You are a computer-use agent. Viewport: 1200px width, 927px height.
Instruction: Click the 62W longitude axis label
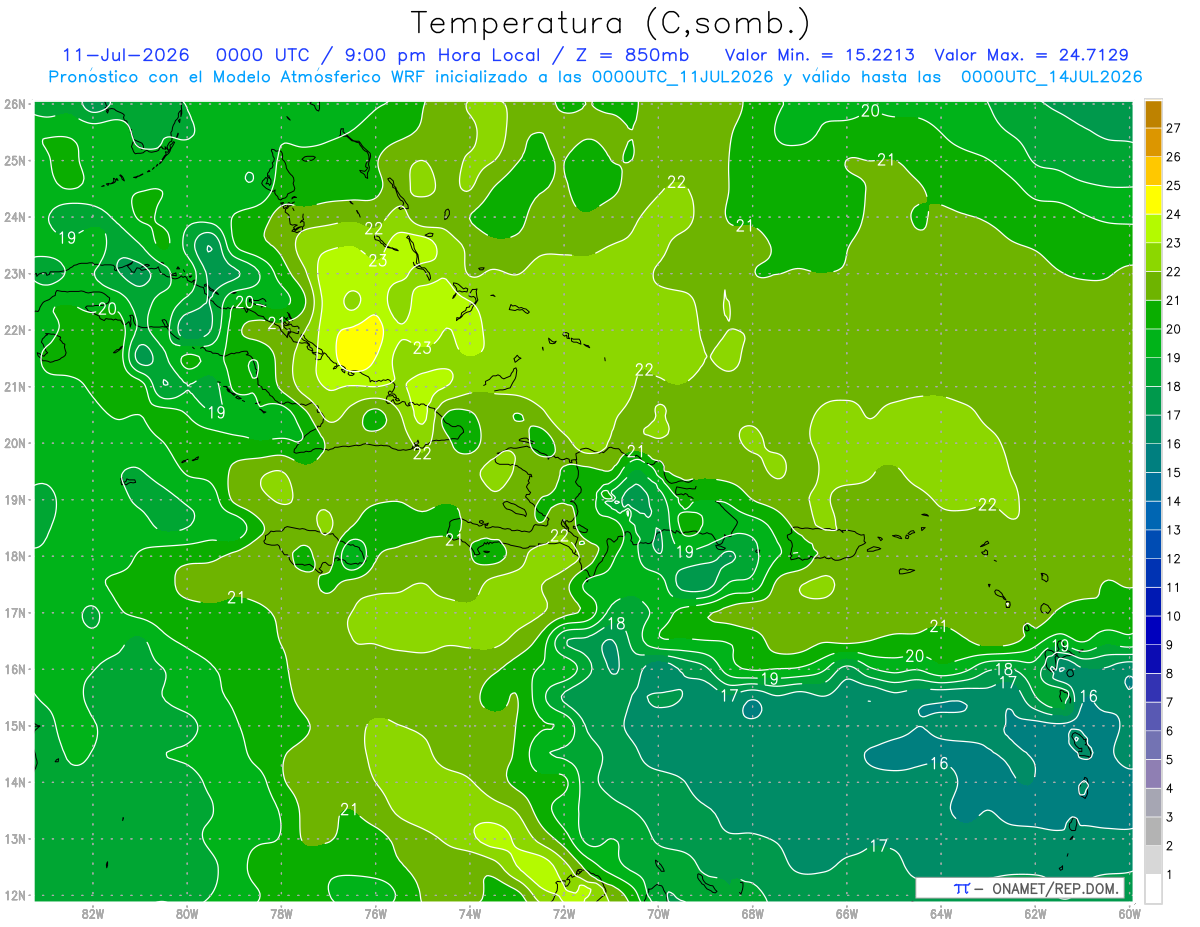coord(1035,912)
